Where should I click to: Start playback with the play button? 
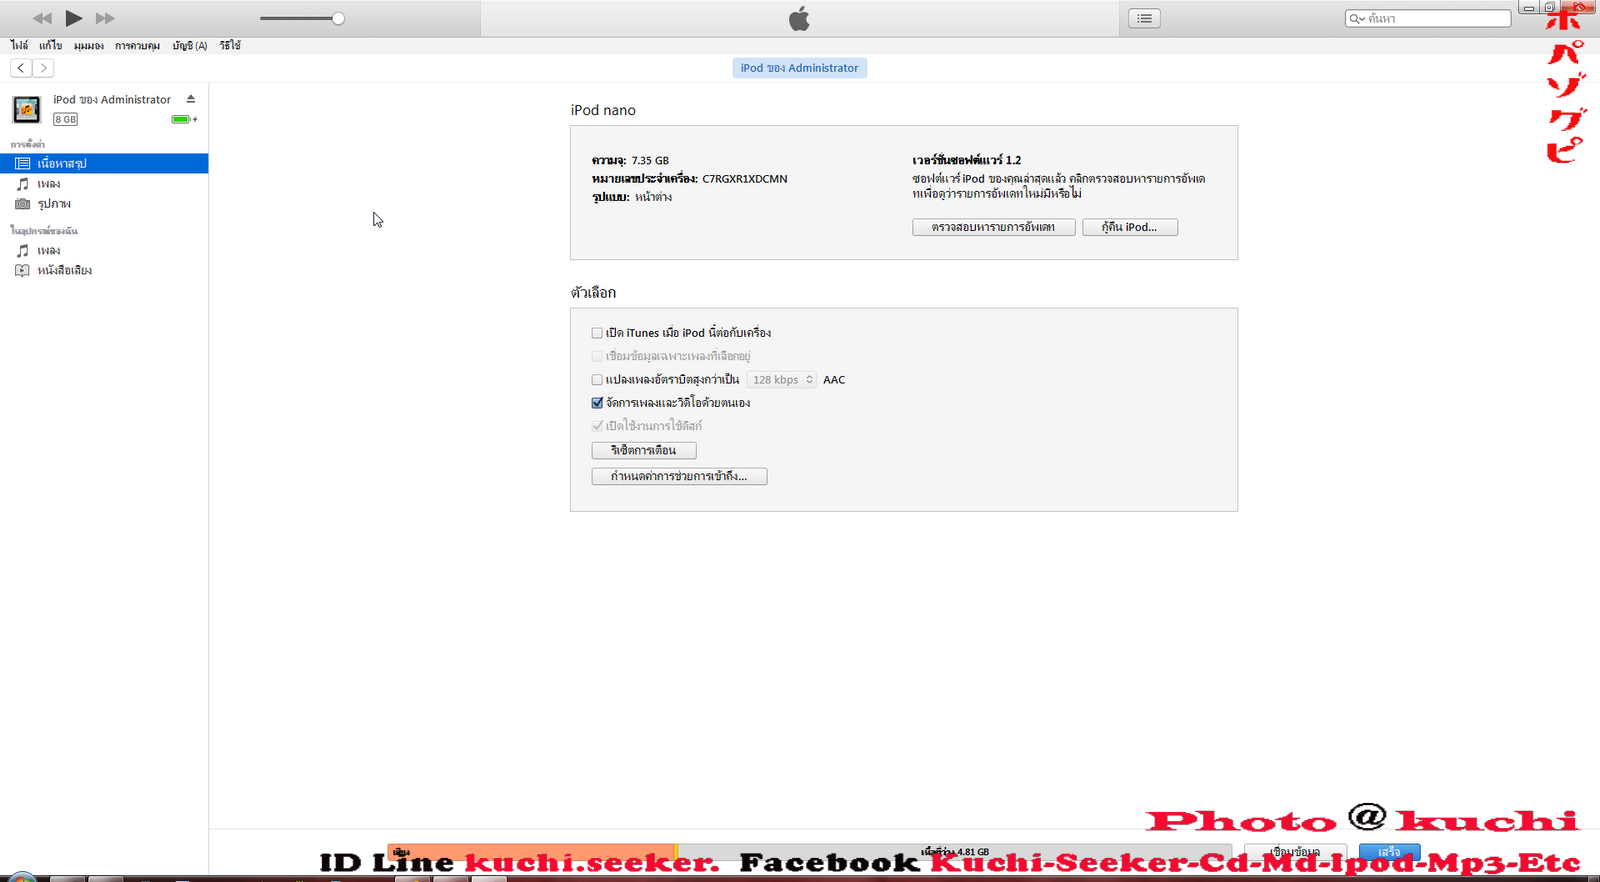tap(74, 18)
